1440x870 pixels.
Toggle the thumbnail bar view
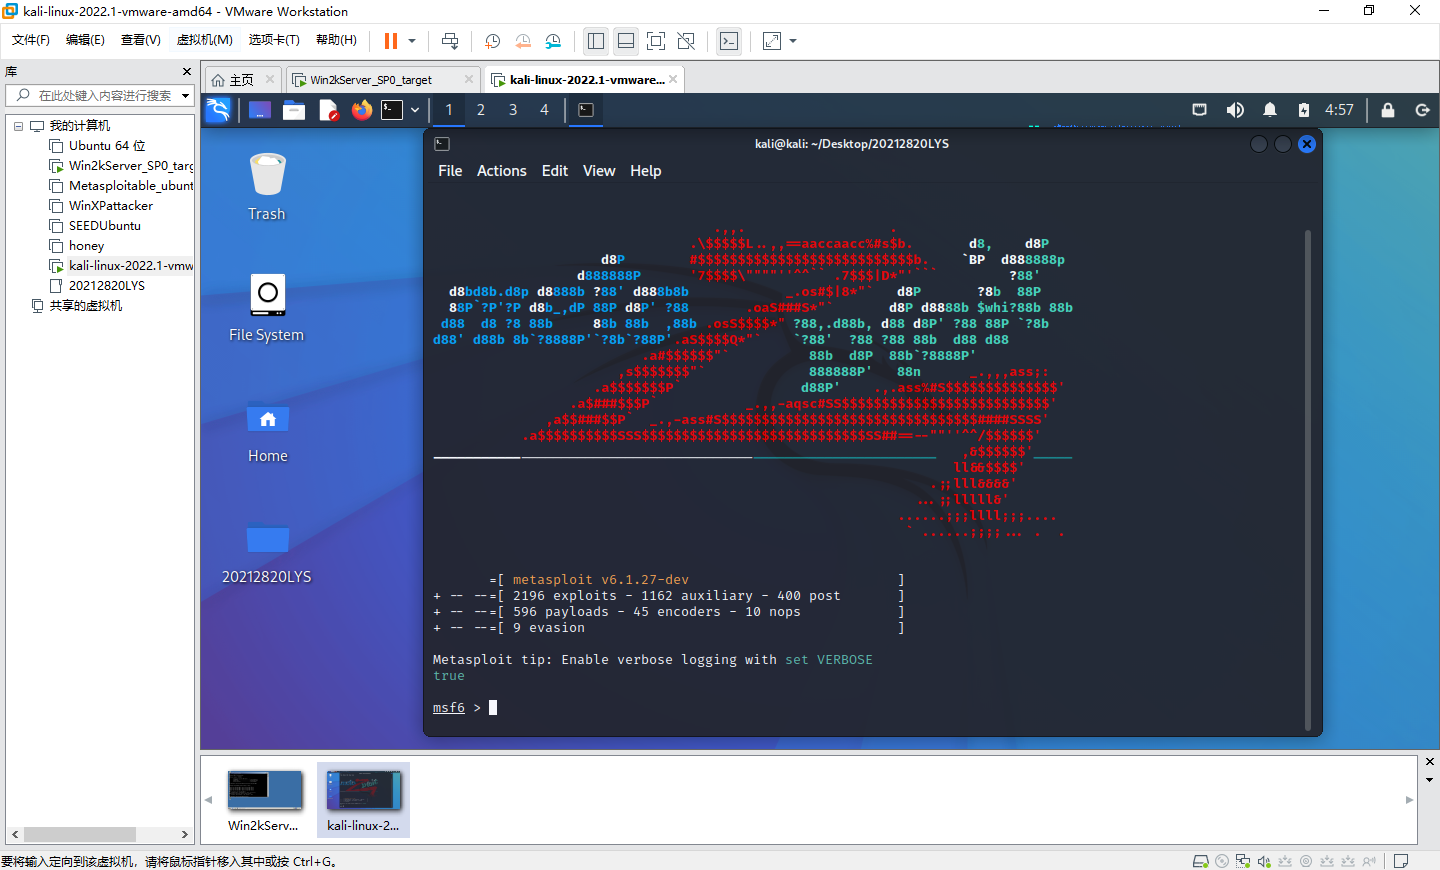[626, 41]
